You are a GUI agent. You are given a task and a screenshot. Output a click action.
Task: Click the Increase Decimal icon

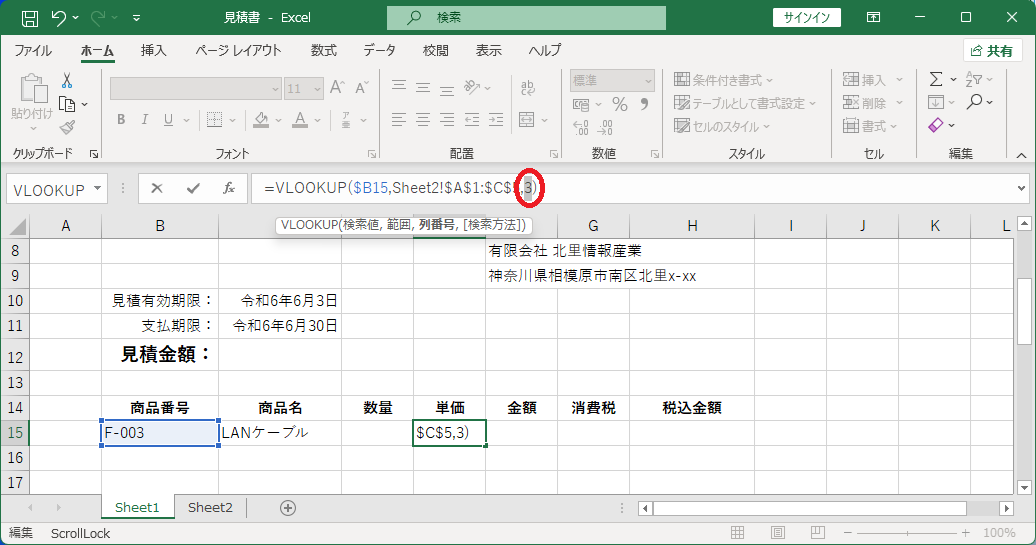[x=581, y=127]
